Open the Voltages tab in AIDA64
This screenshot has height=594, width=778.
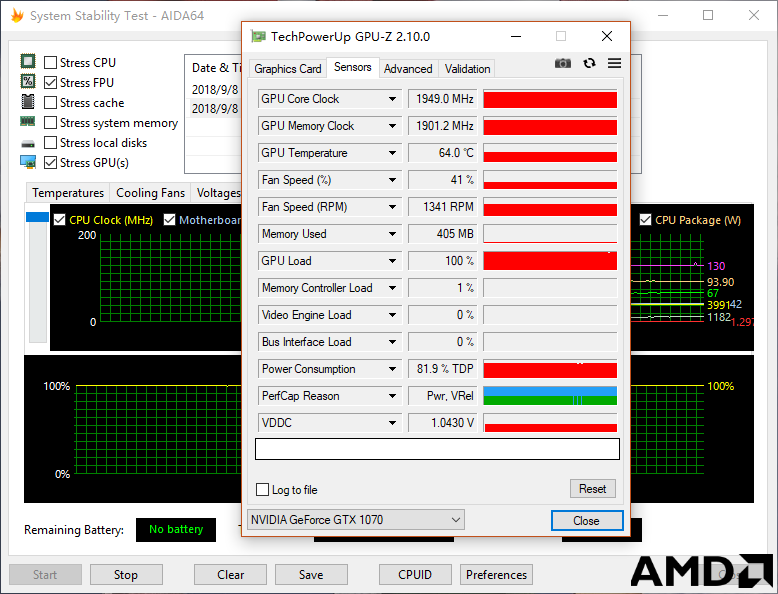tap(218, 193)
